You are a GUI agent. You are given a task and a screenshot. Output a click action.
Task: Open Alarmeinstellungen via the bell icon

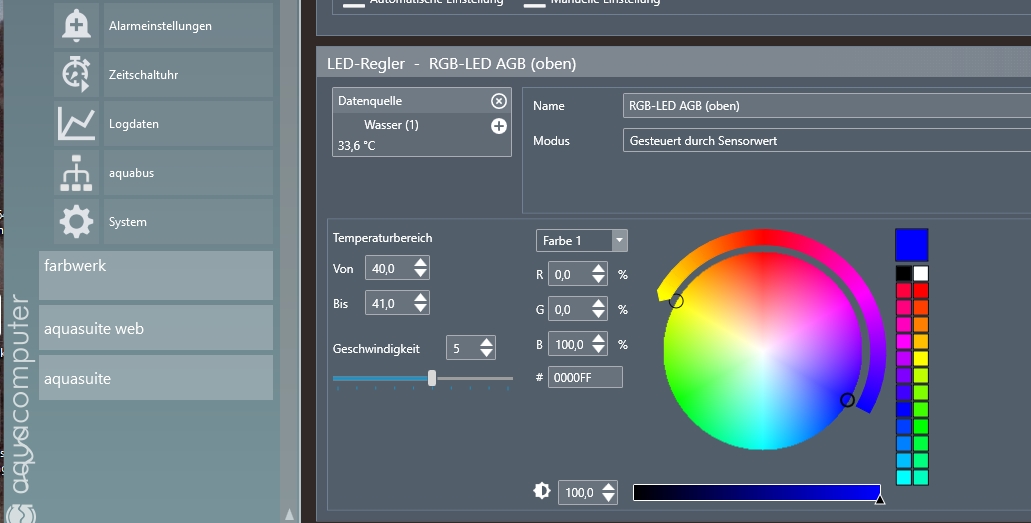coord(76,26)
